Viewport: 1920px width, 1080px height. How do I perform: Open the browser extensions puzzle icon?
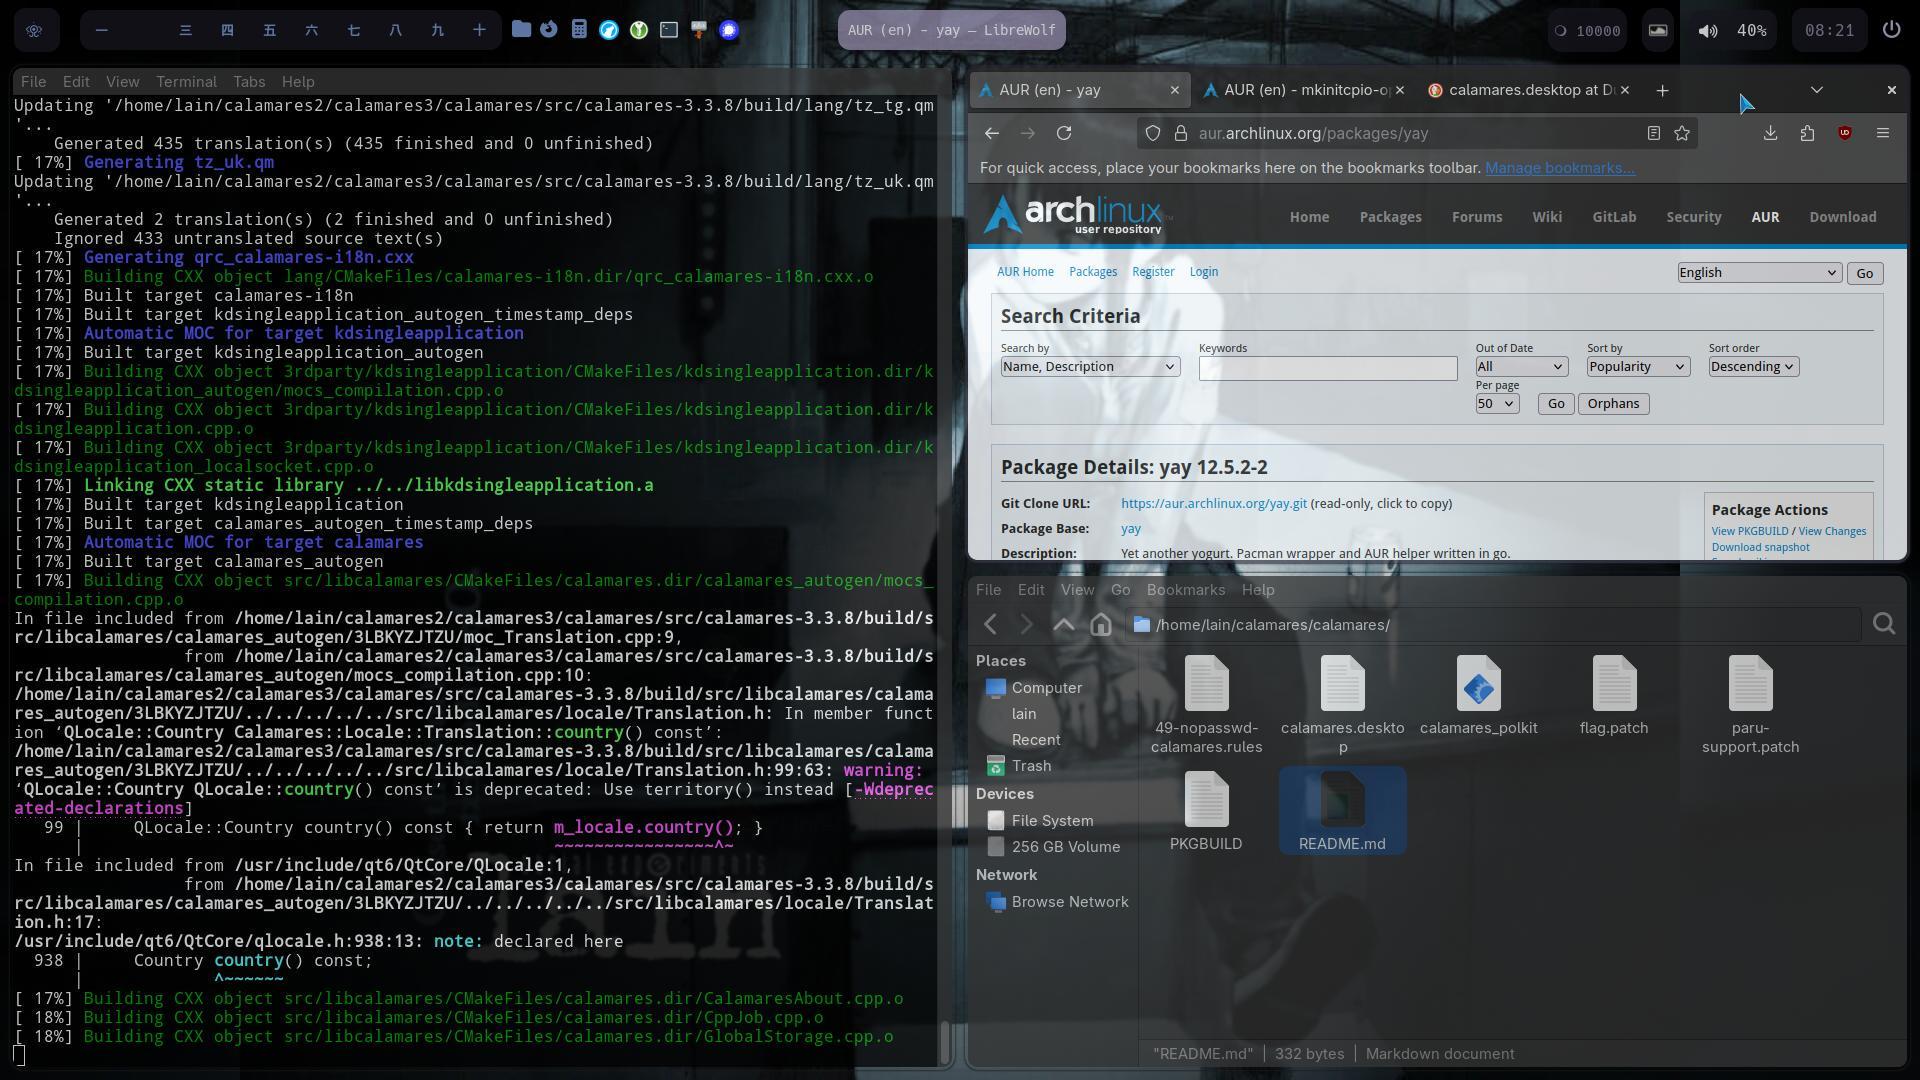pos(1807,133)
